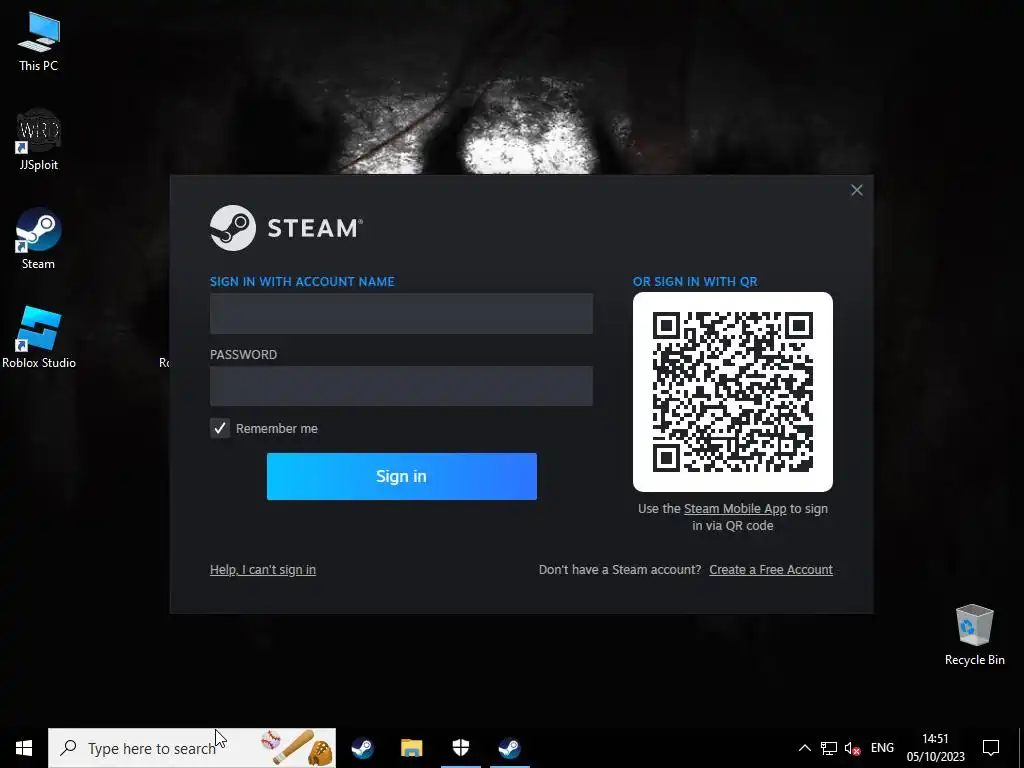Open the network status tray icon
The image size is (1024, 768).
829,748
